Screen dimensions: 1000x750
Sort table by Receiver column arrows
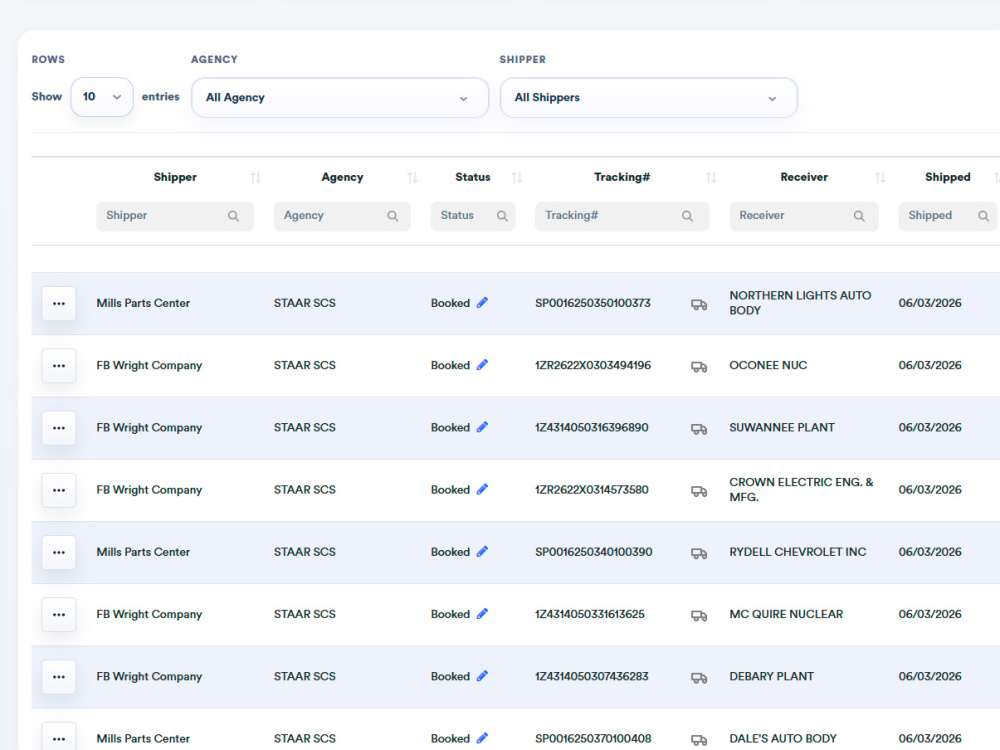pyautogui.click(x=881, y=177)
